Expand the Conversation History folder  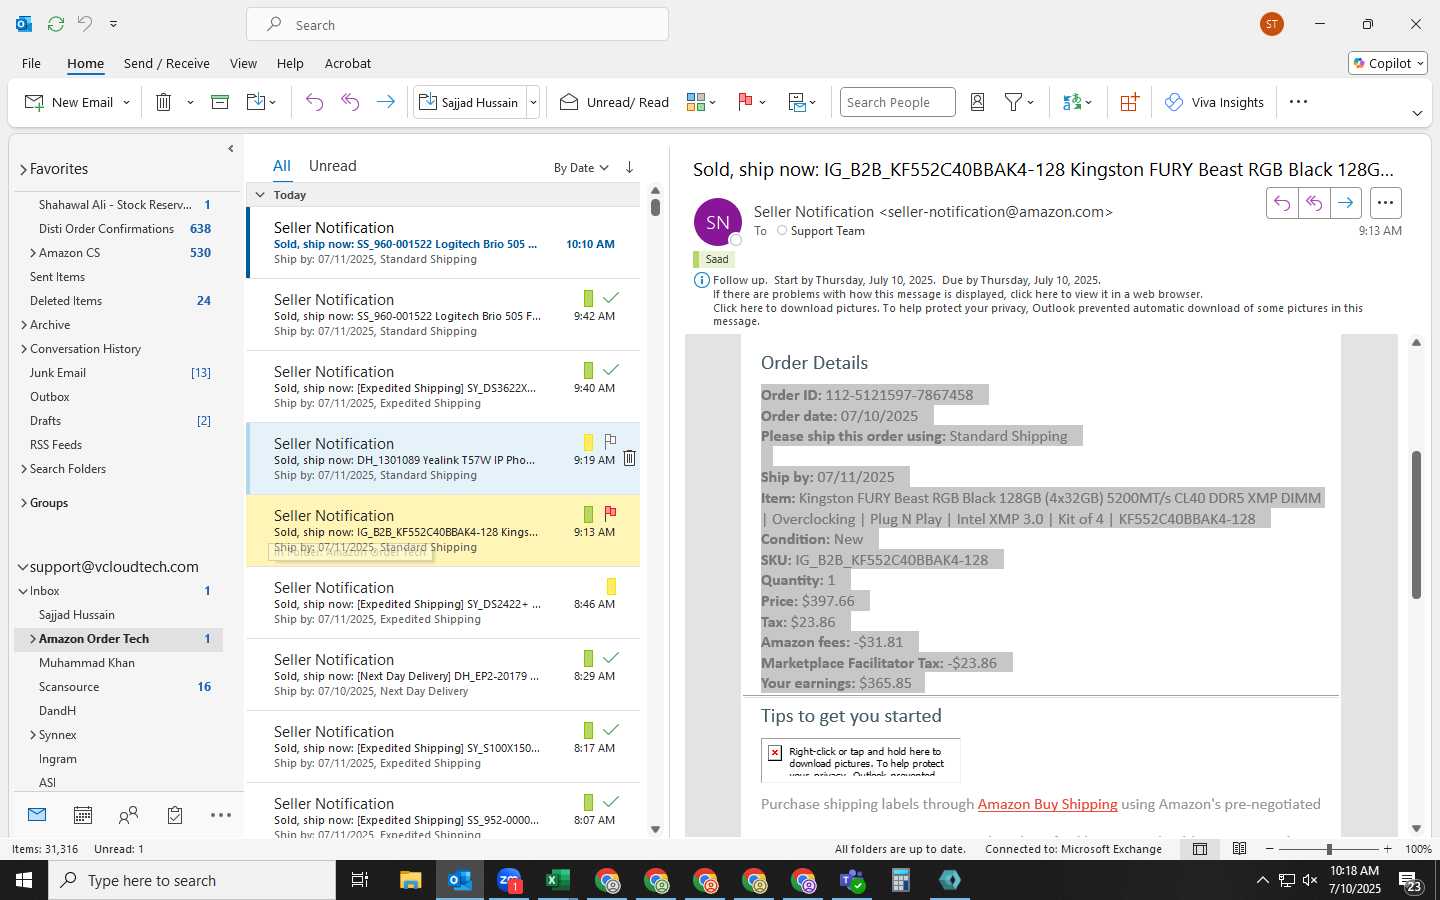pos(23,349)
